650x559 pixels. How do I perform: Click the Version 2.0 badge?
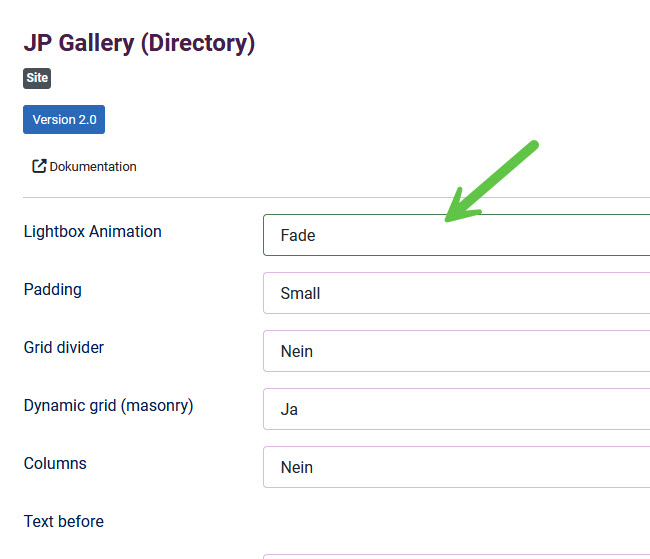click(64, 119)
